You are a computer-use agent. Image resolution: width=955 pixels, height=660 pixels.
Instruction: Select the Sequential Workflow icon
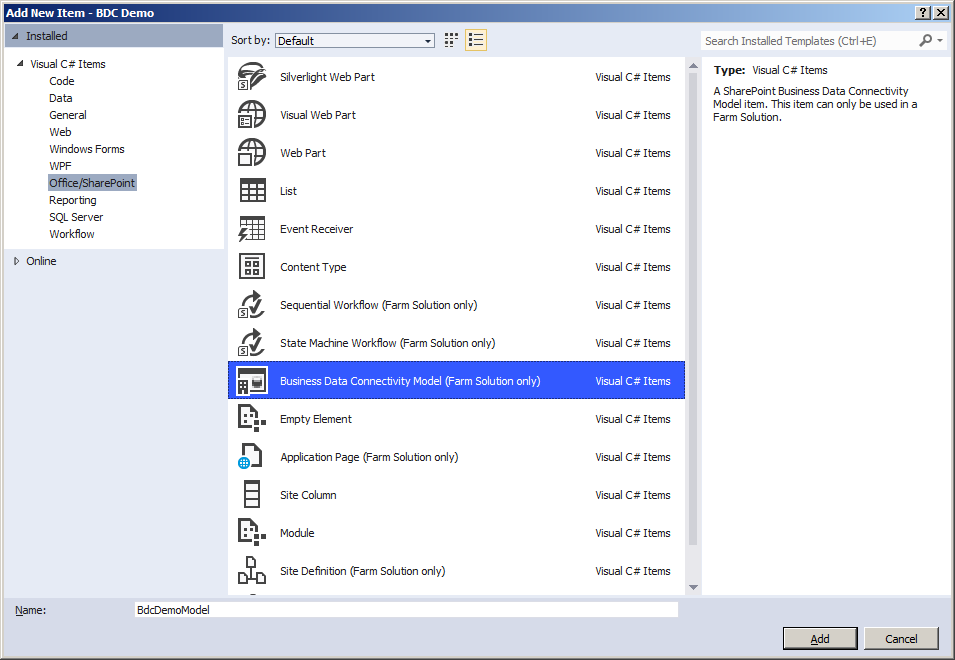tap(252, 305)
